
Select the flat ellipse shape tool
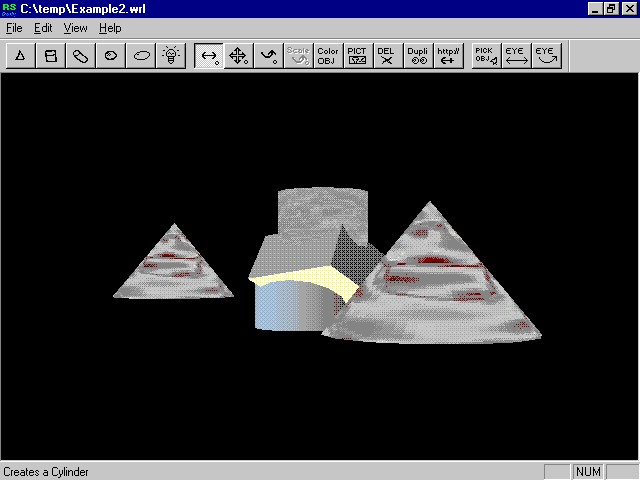[x=141, y=56]
